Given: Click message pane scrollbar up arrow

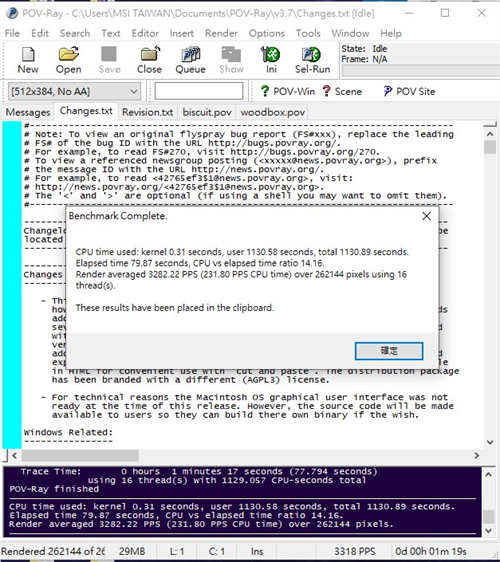Looking at the screenshot, I should 488,475.
